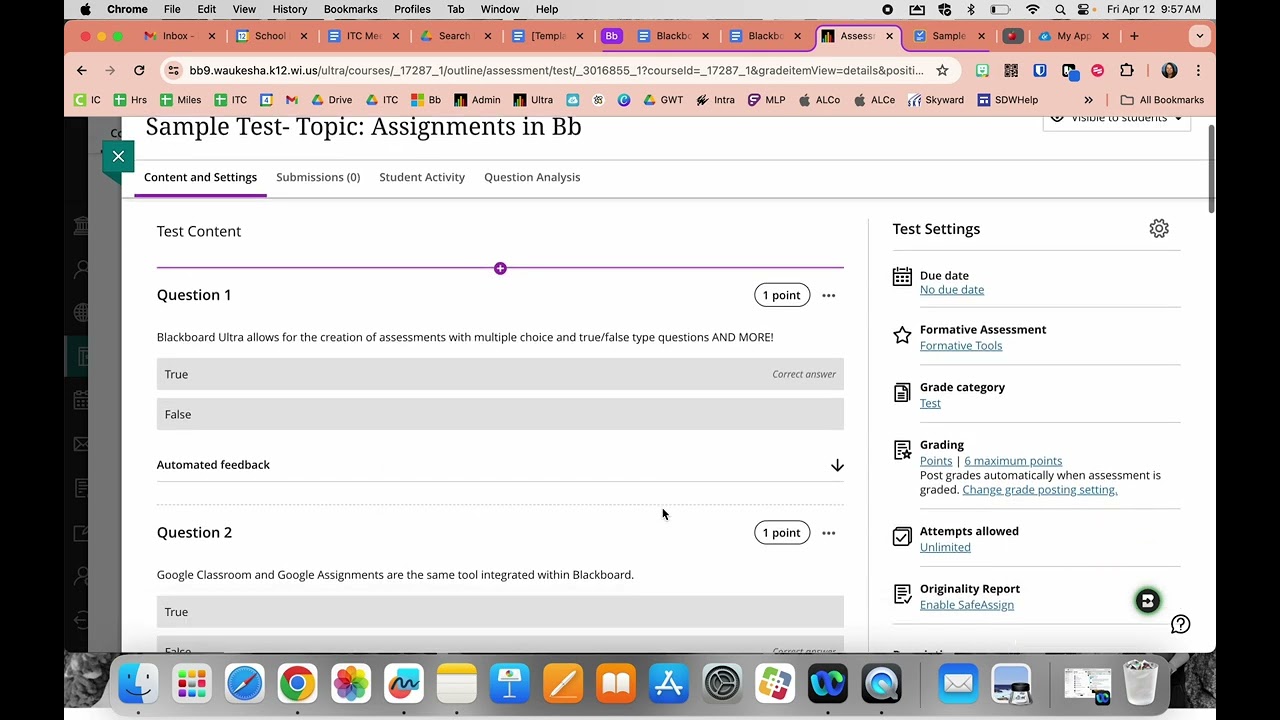This screenshot has height=720, width=1280.
Task: Click the green floating assistant icon
Action: point(1147,601)
